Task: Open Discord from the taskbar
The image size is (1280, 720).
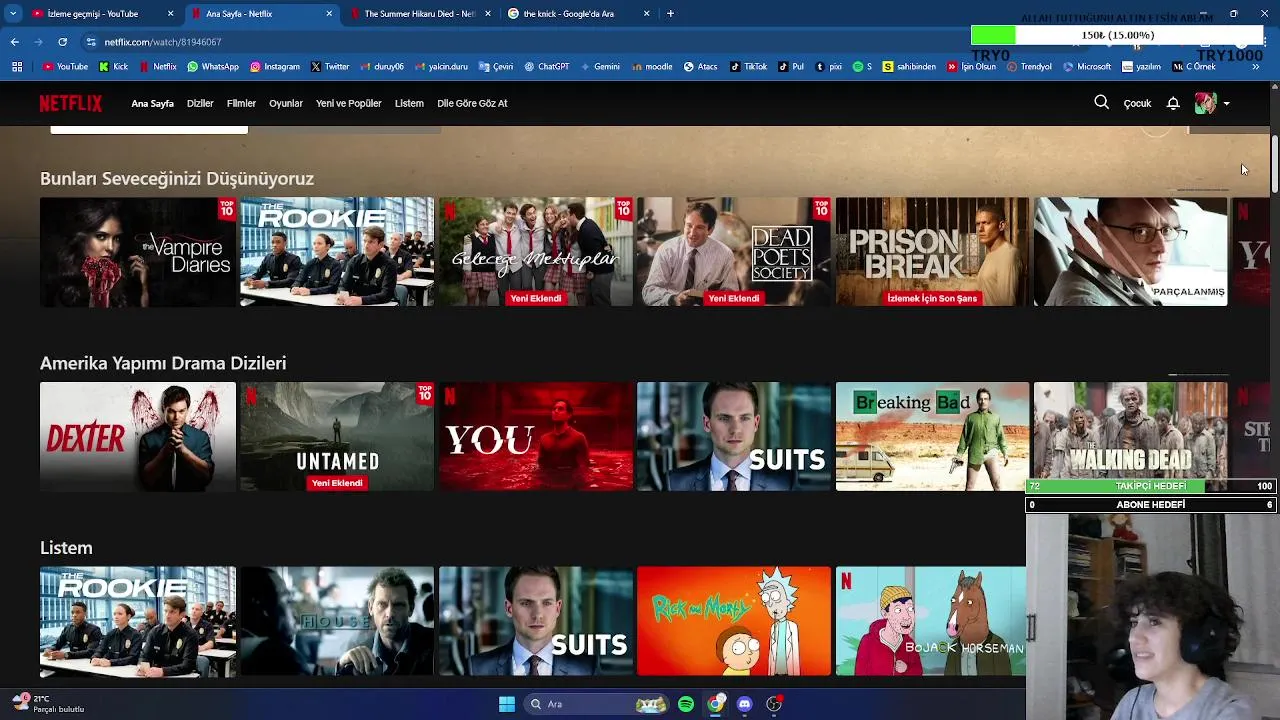Action: 744,704
